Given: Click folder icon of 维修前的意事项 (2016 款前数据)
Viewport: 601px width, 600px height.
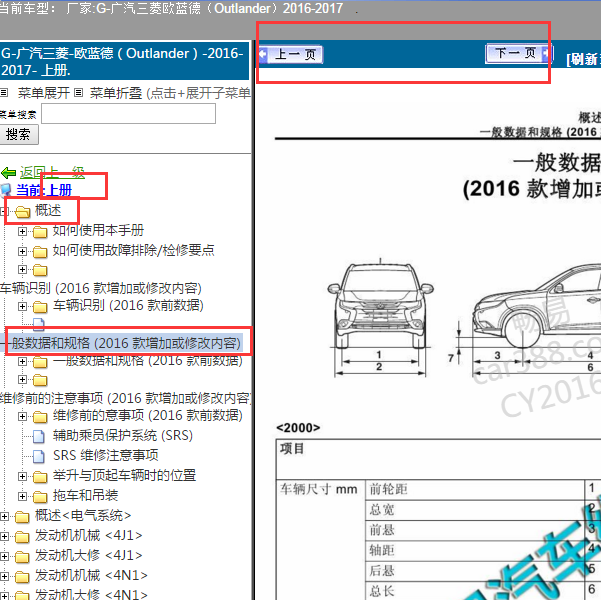Looking at the screenshot, I should tap(40, 417).
